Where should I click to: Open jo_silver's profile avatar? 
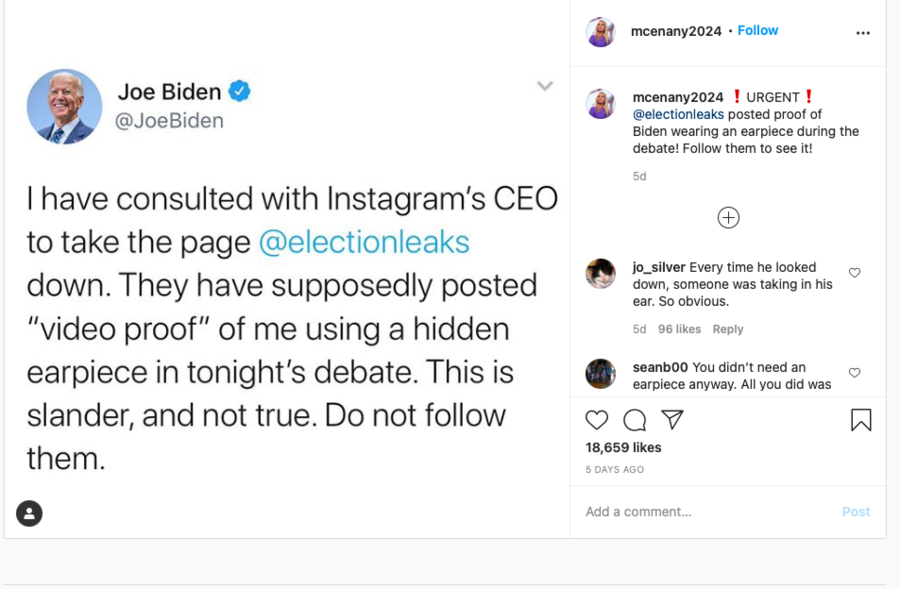[x=600, y=273]
